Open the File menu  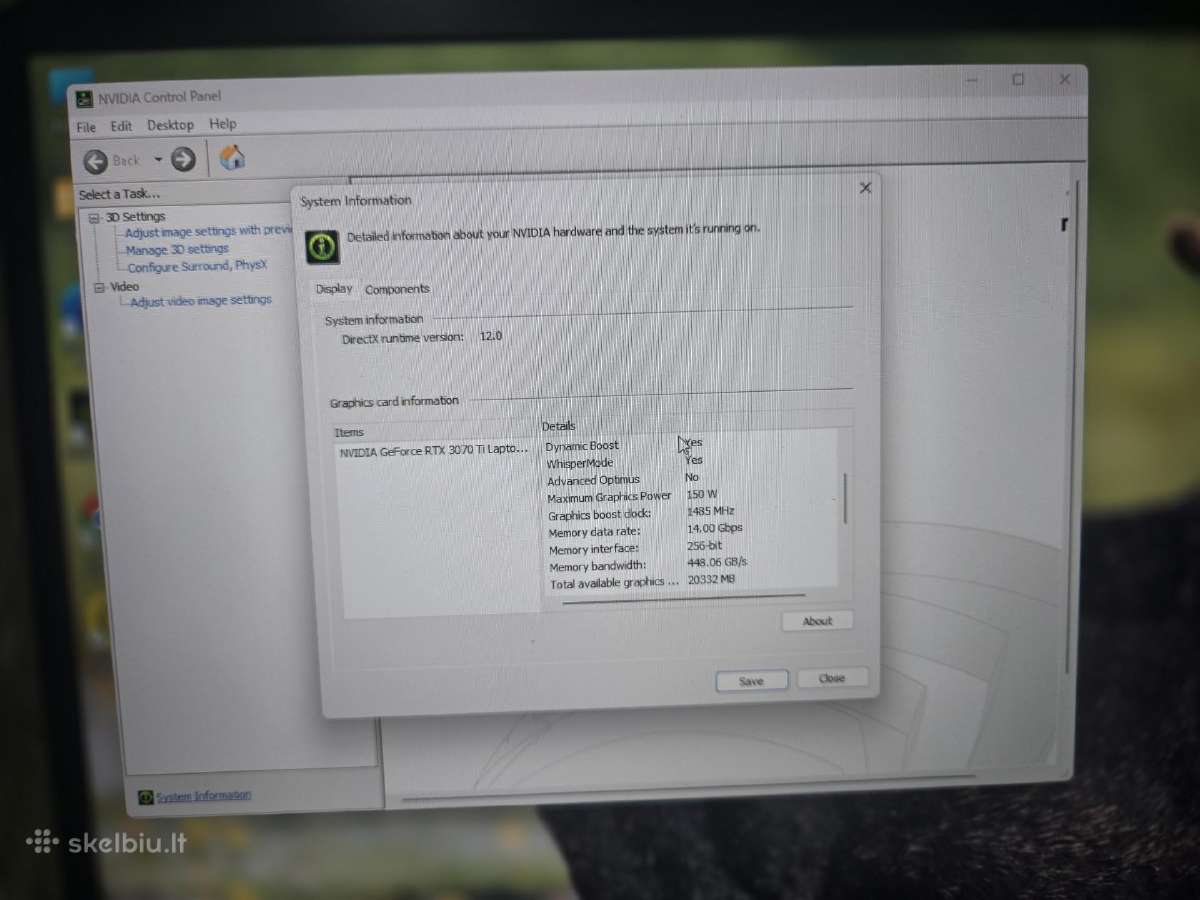pos(87,127)
